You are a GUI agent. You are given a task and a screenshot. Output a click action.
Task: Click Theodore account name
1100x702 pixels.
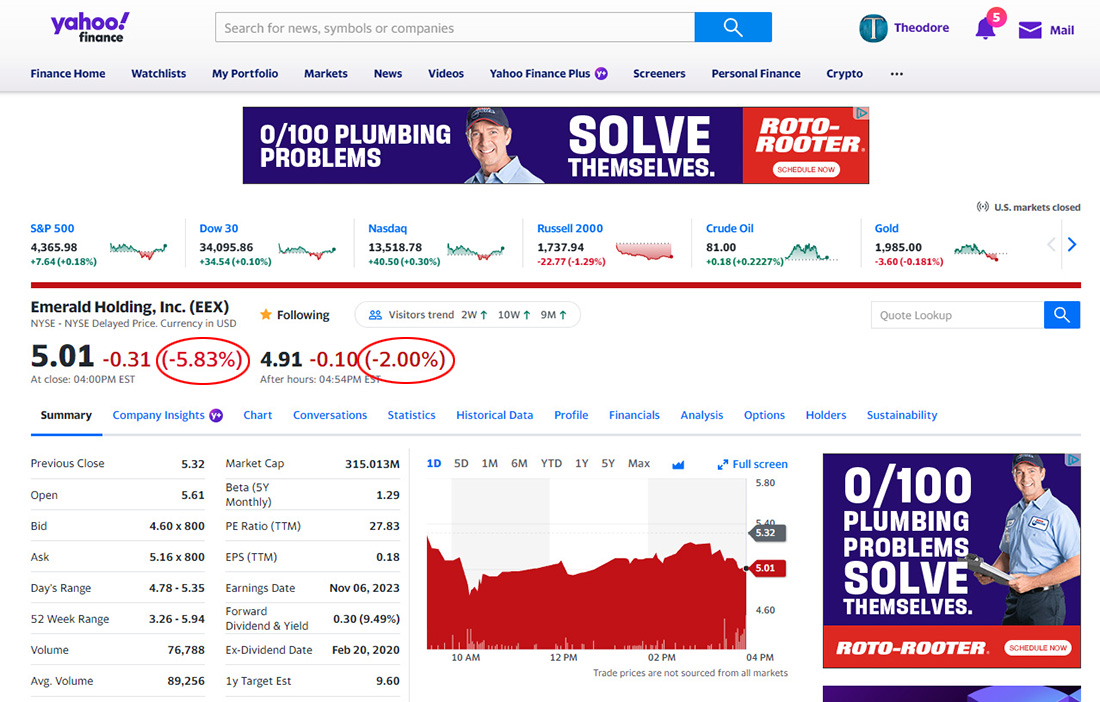[921, 28]
